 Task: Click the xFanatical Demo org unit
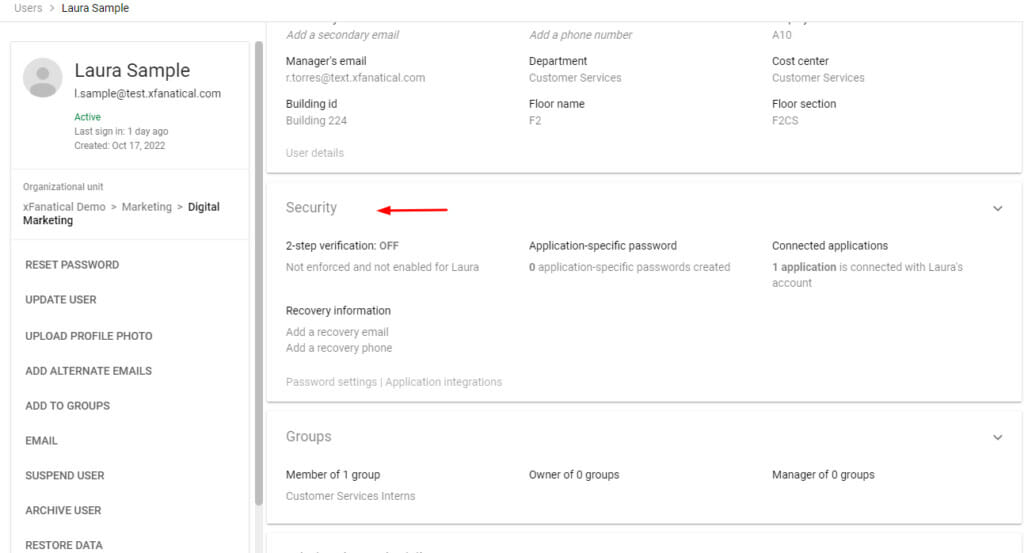click(x=64, y=206)
